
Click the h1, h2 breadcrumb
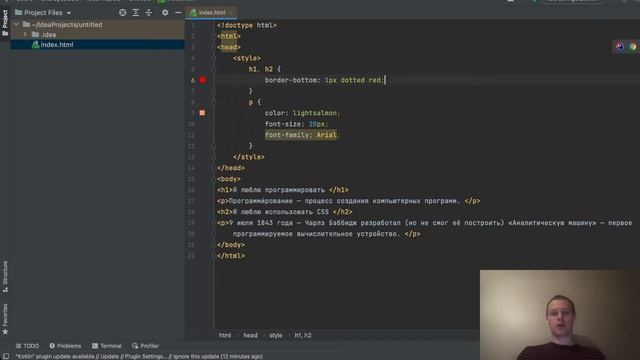[303, 335]
